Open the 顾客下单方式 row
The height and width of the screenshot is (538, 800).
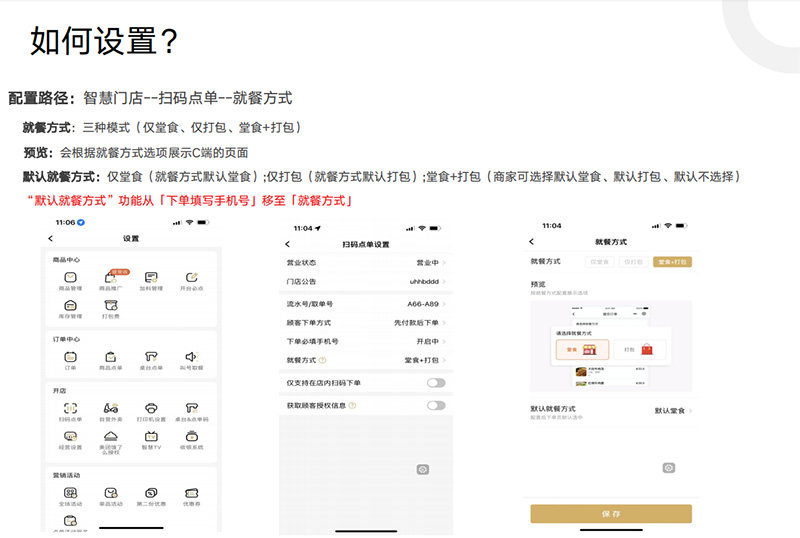point(366,323)
